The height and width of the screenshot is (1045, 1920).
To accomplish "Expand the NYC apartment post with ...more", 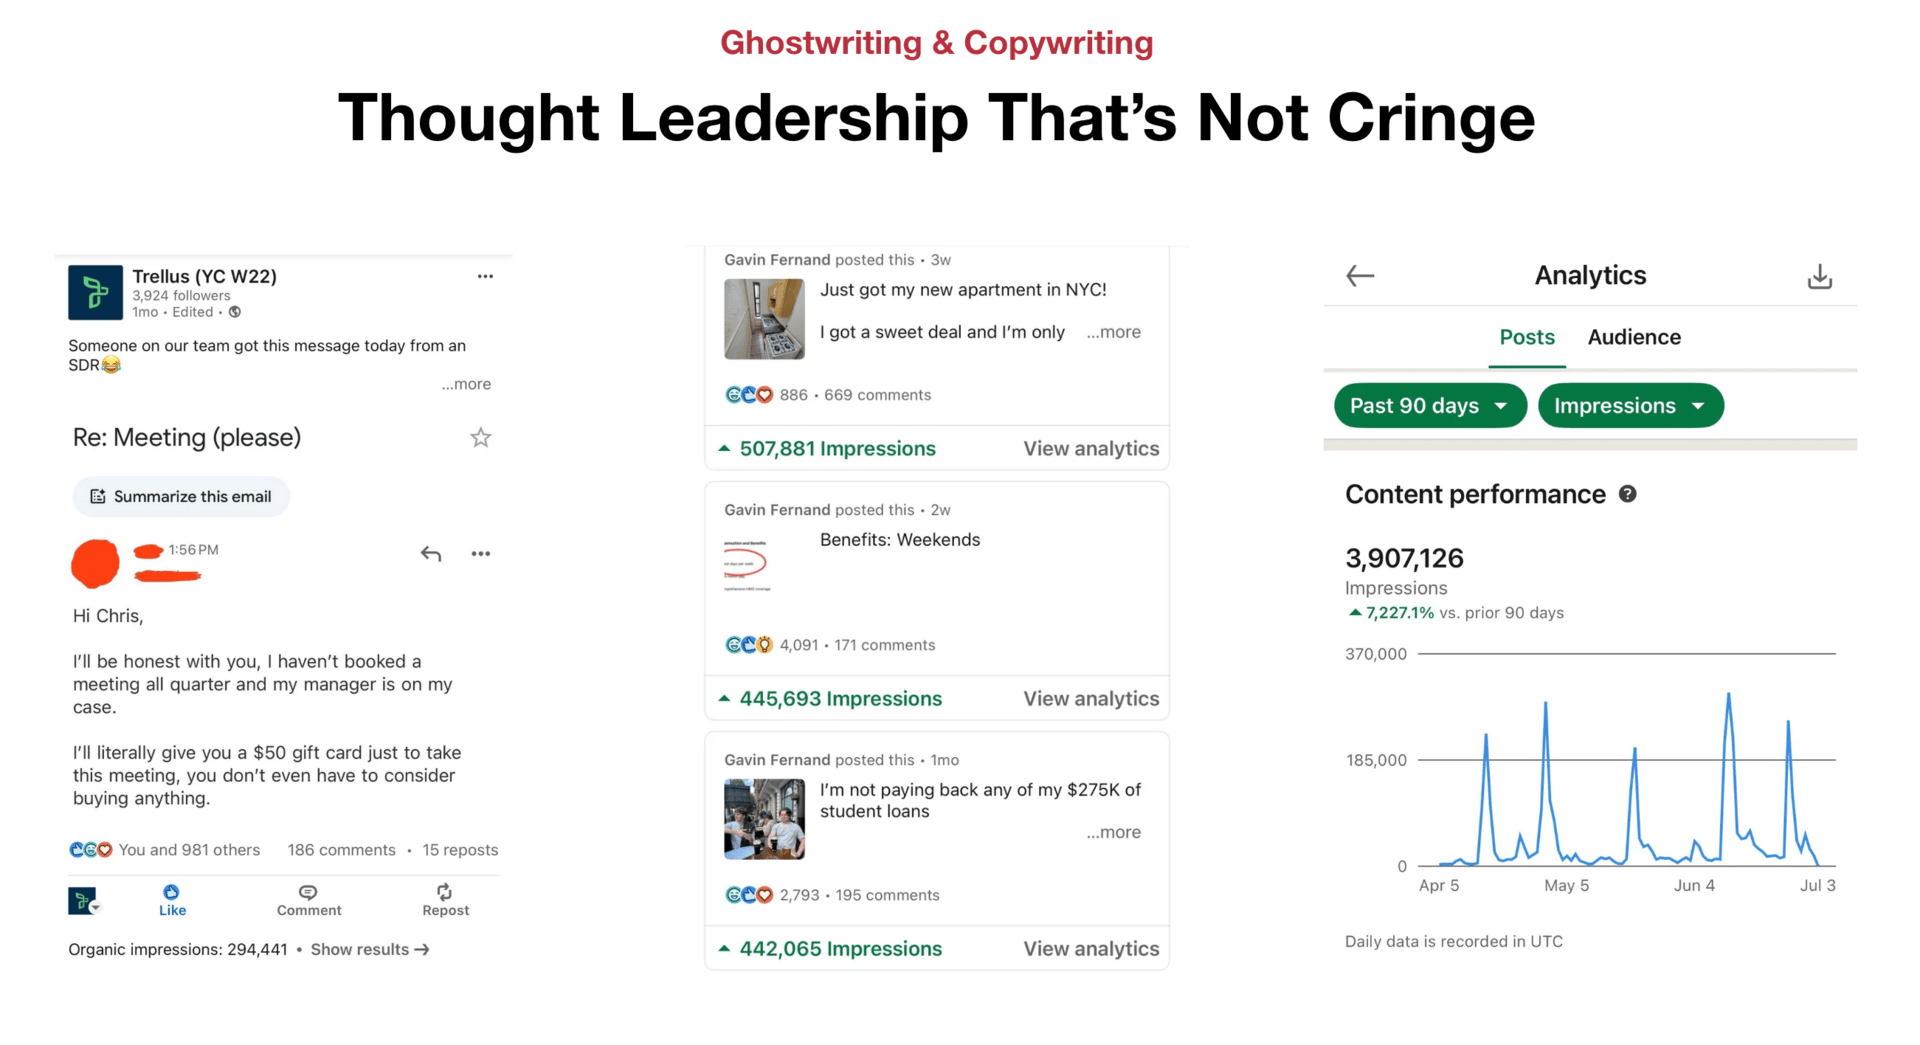I will (1113, 332).
